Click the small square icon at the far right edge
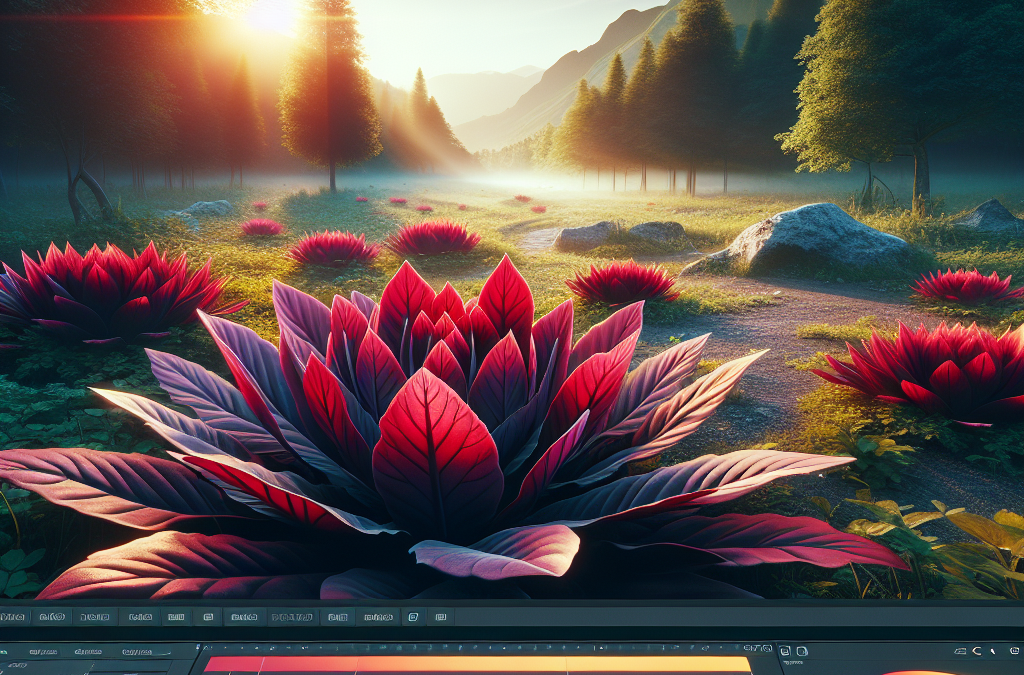This screenshot has width=1024, height=675. pos(1014,650)
